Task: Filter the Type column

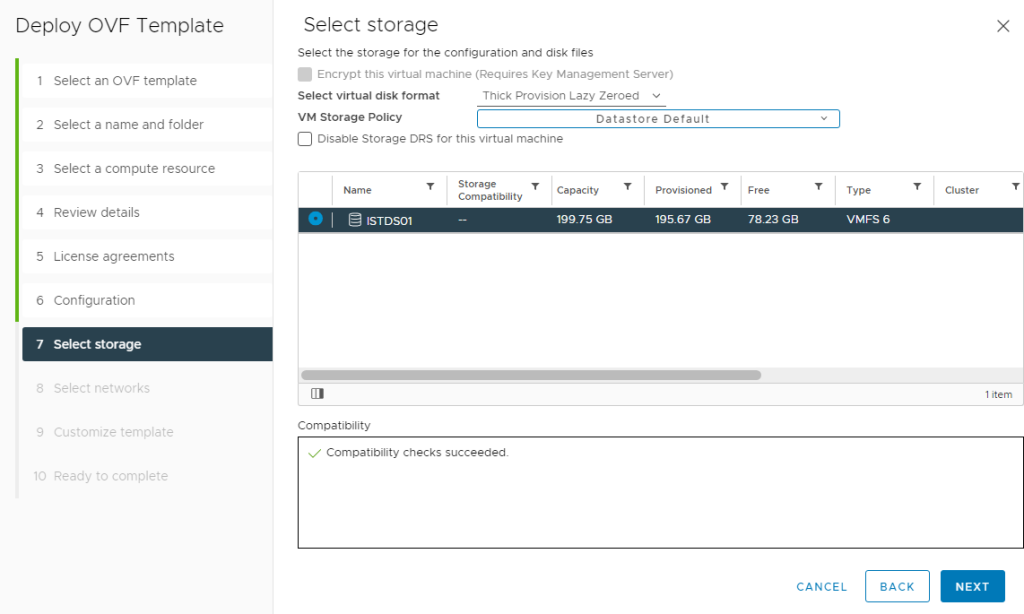Action: (x=917, y=187)
